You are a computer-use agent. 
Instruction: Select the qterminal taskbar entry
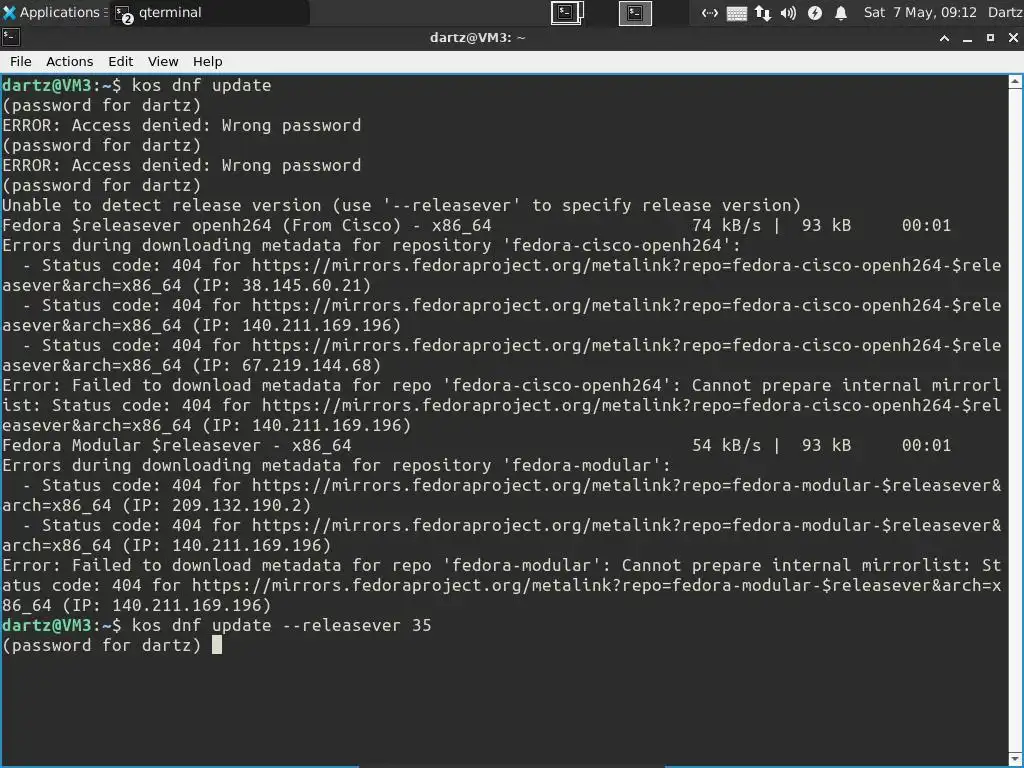210,12
